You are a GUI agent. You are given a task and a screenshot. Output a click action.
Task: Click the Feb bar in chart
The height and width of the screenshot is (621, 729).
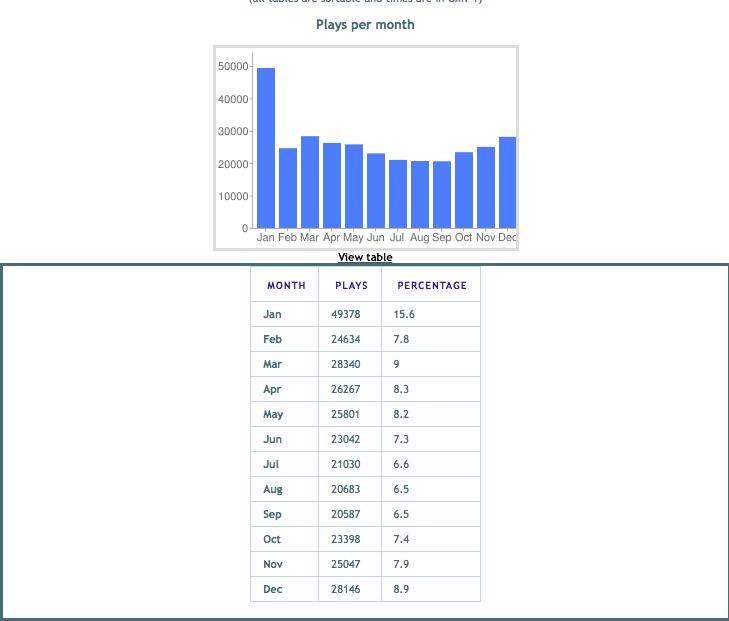click(x=288, y=188)
